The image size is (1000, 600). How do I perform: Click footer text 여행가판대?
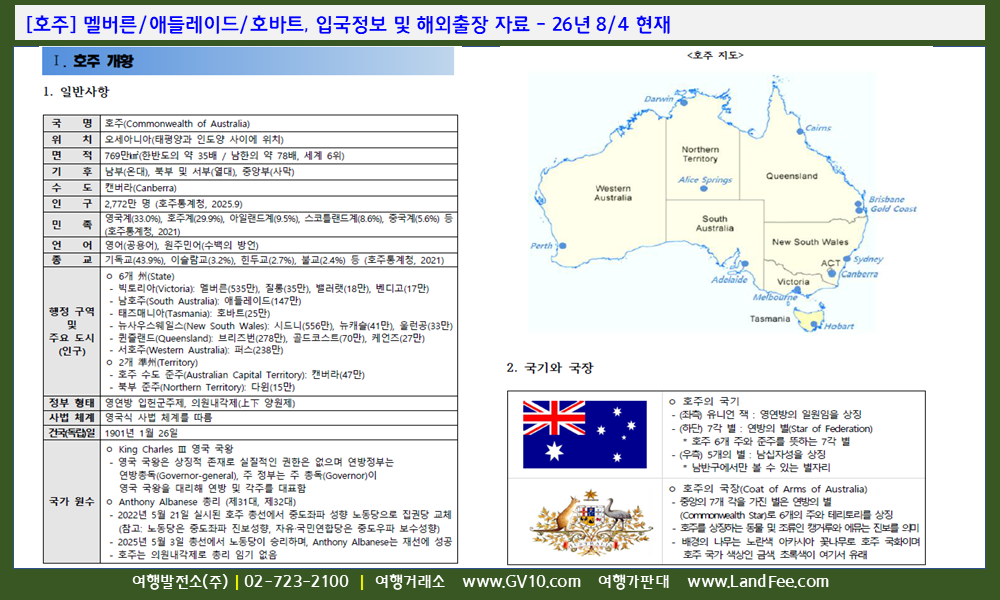[633, 582]
